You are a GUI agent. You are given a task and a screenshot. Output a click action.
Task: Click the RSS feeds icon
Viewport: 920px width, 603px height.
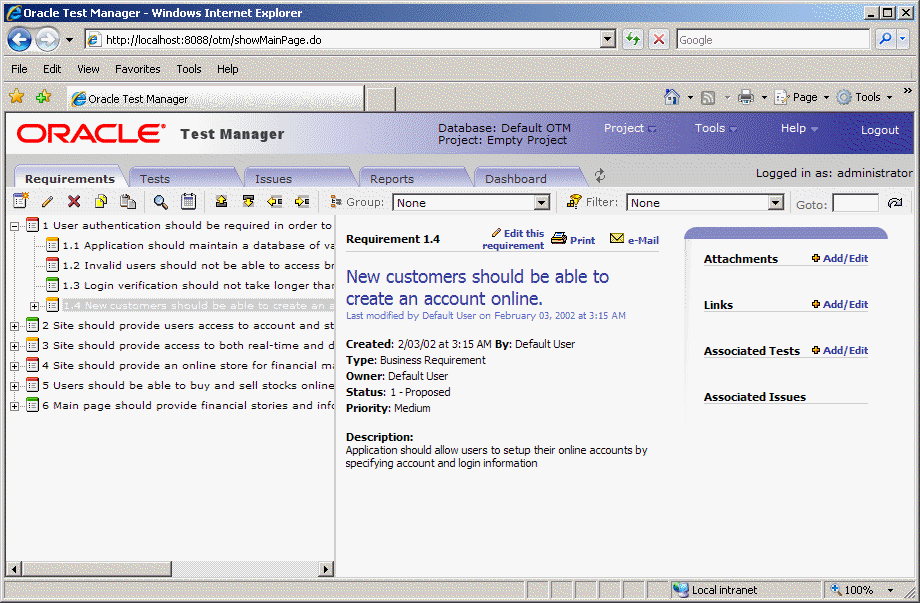pyautogui.click(x=708, y=97)
